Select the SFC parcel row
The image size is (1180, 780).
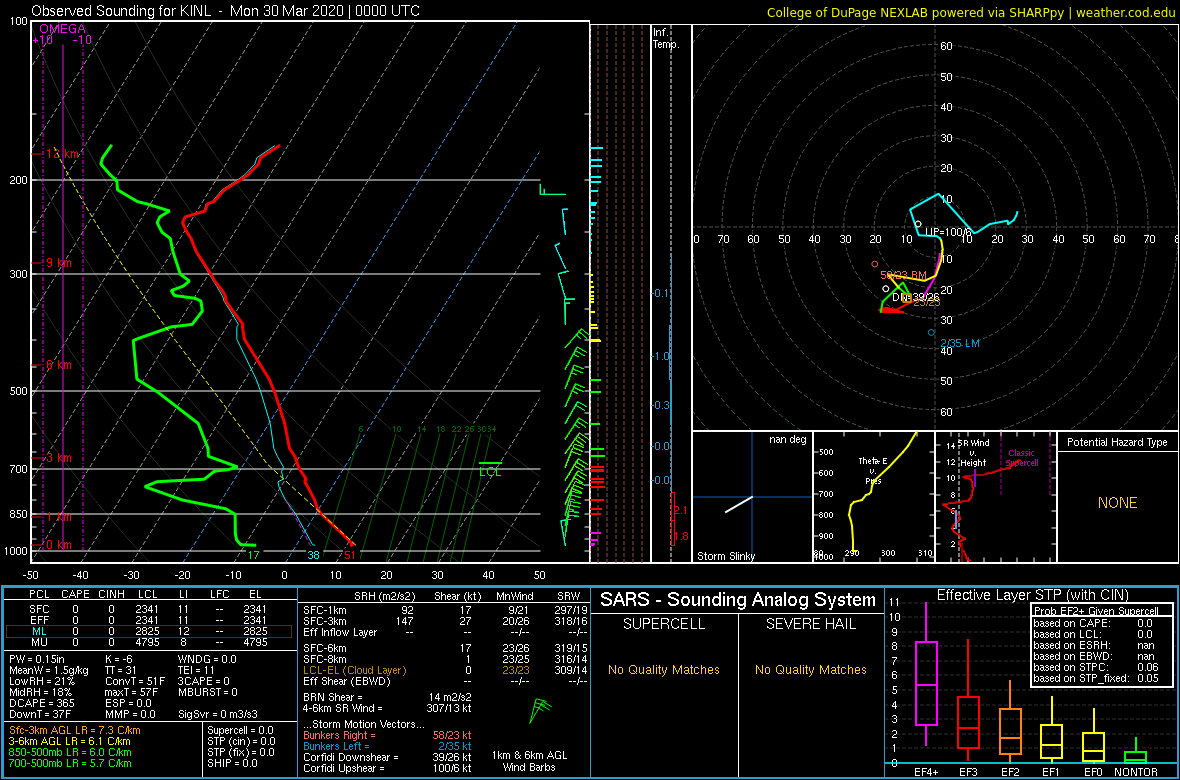click(149, 609)
